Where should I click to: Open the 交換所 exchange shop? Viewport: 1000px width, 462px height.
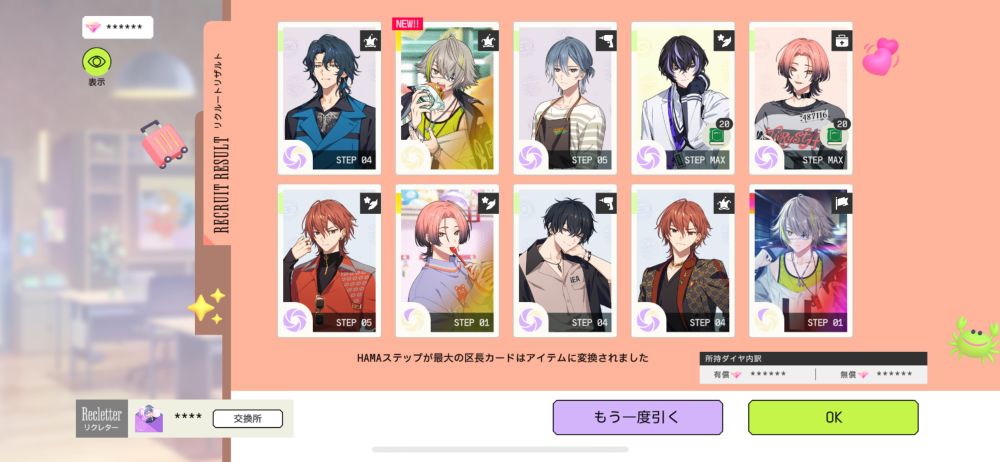tap(247, 419)
